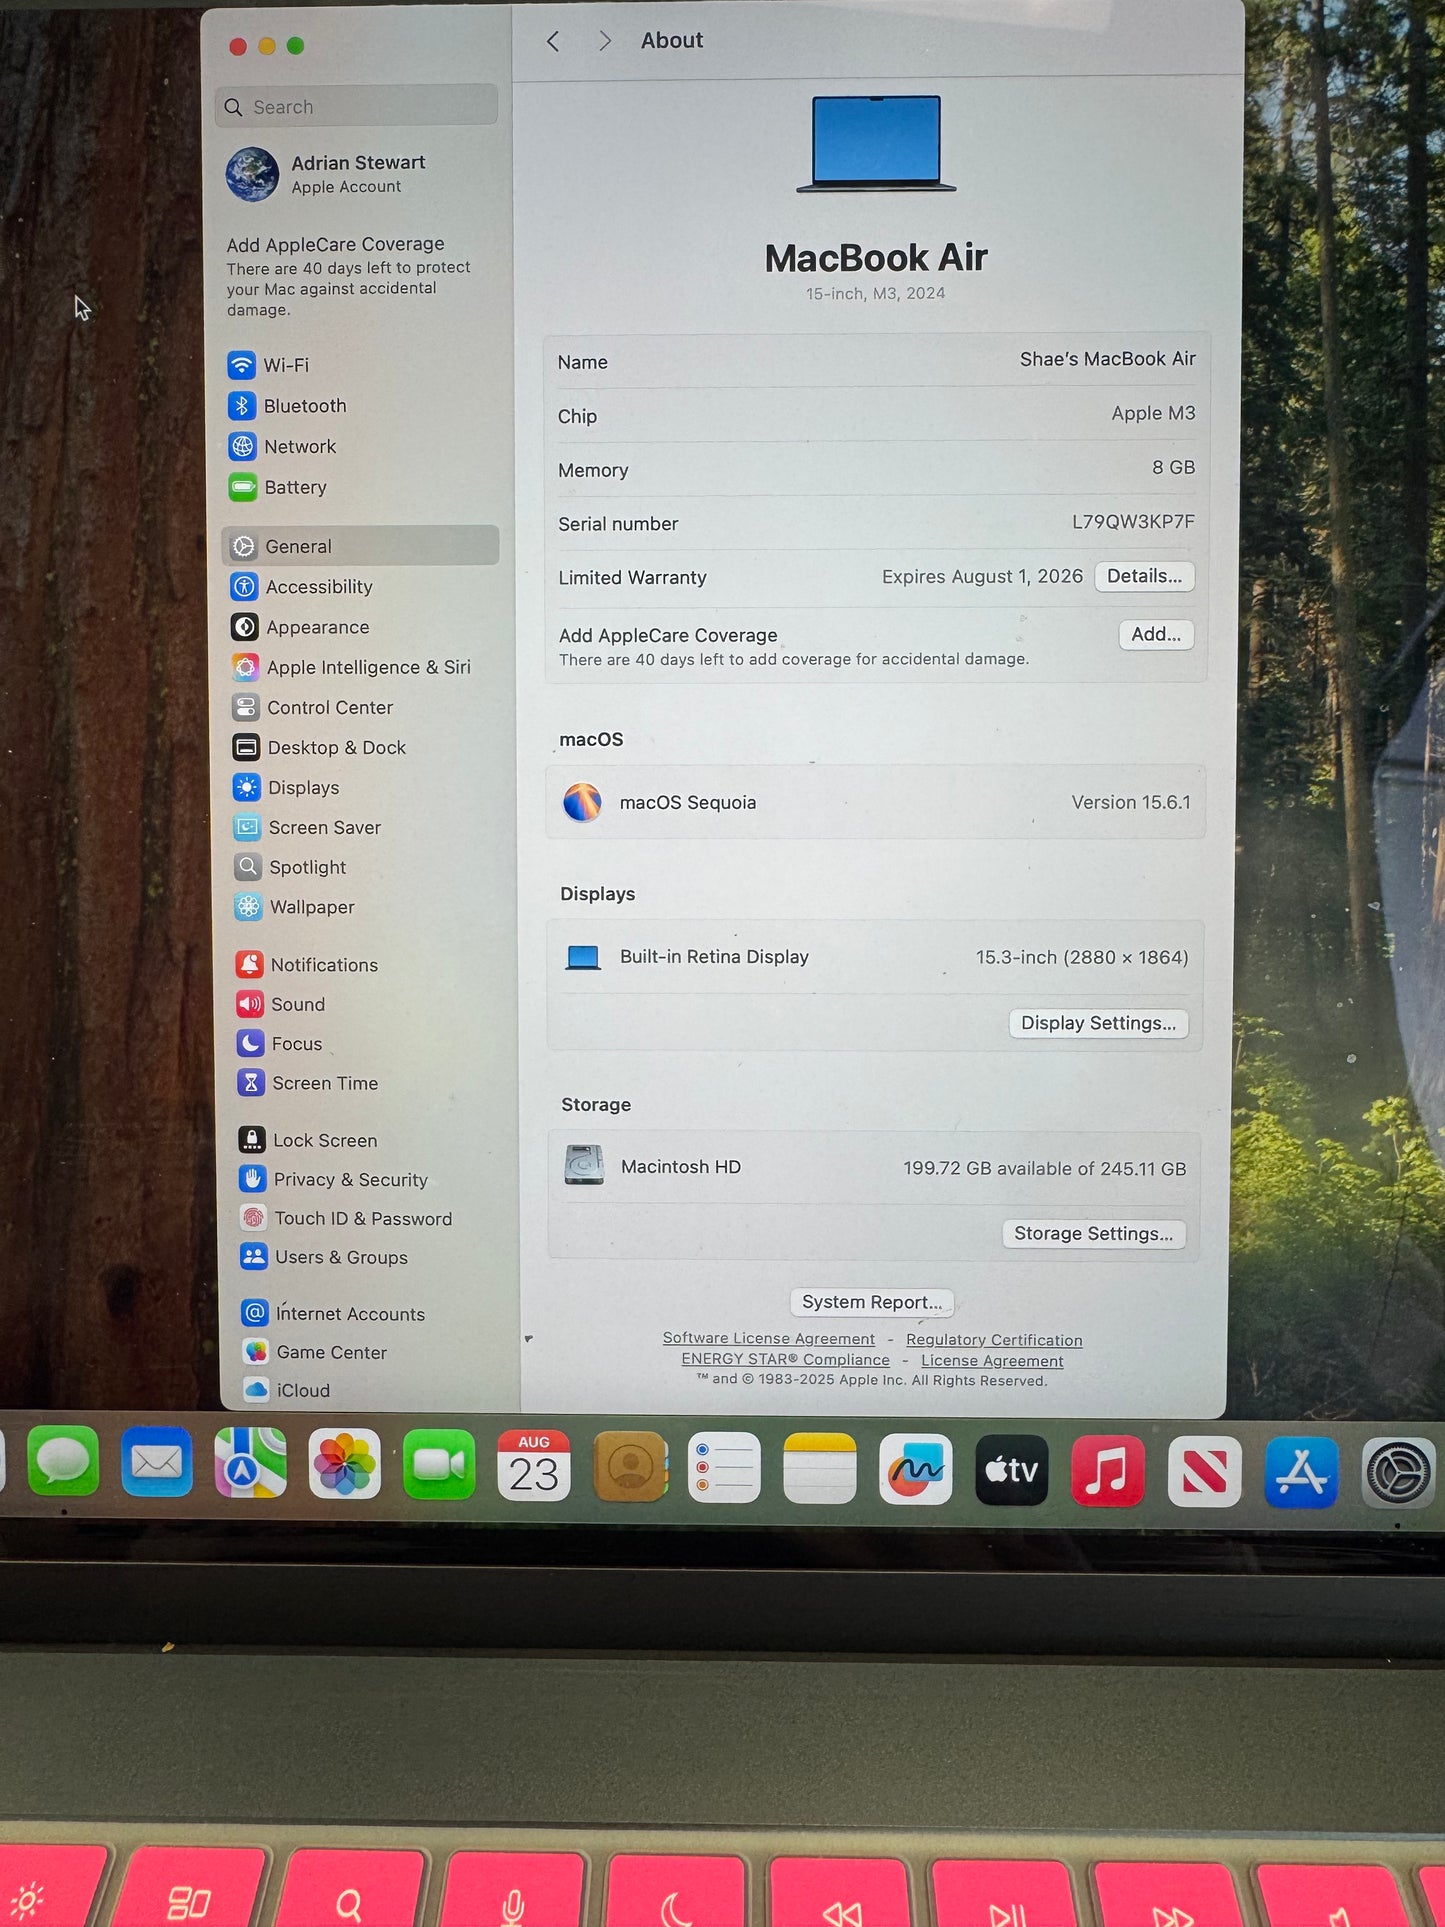Click Details button for Limited Warranty
Viewport: 1445px width, 1927px height.
click(x=1144, y=576)
